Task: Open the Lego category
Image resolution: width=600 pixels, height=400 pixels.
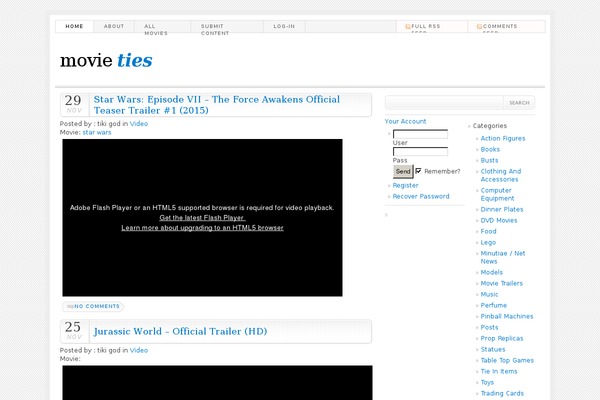Action: click(488, 243)
